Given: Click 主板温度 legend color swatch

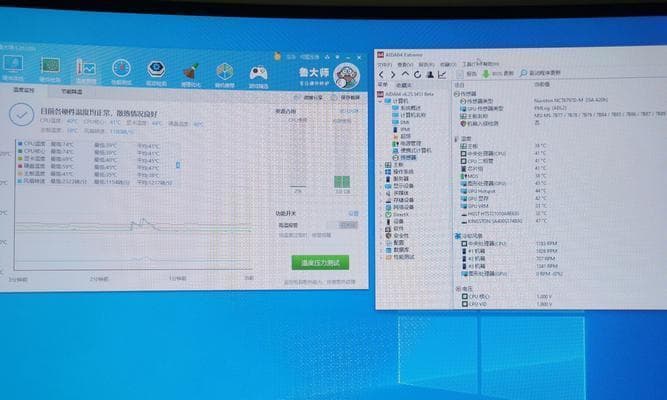Looking at the screenshot, I should pyautogui.click(x=20, y=174).
